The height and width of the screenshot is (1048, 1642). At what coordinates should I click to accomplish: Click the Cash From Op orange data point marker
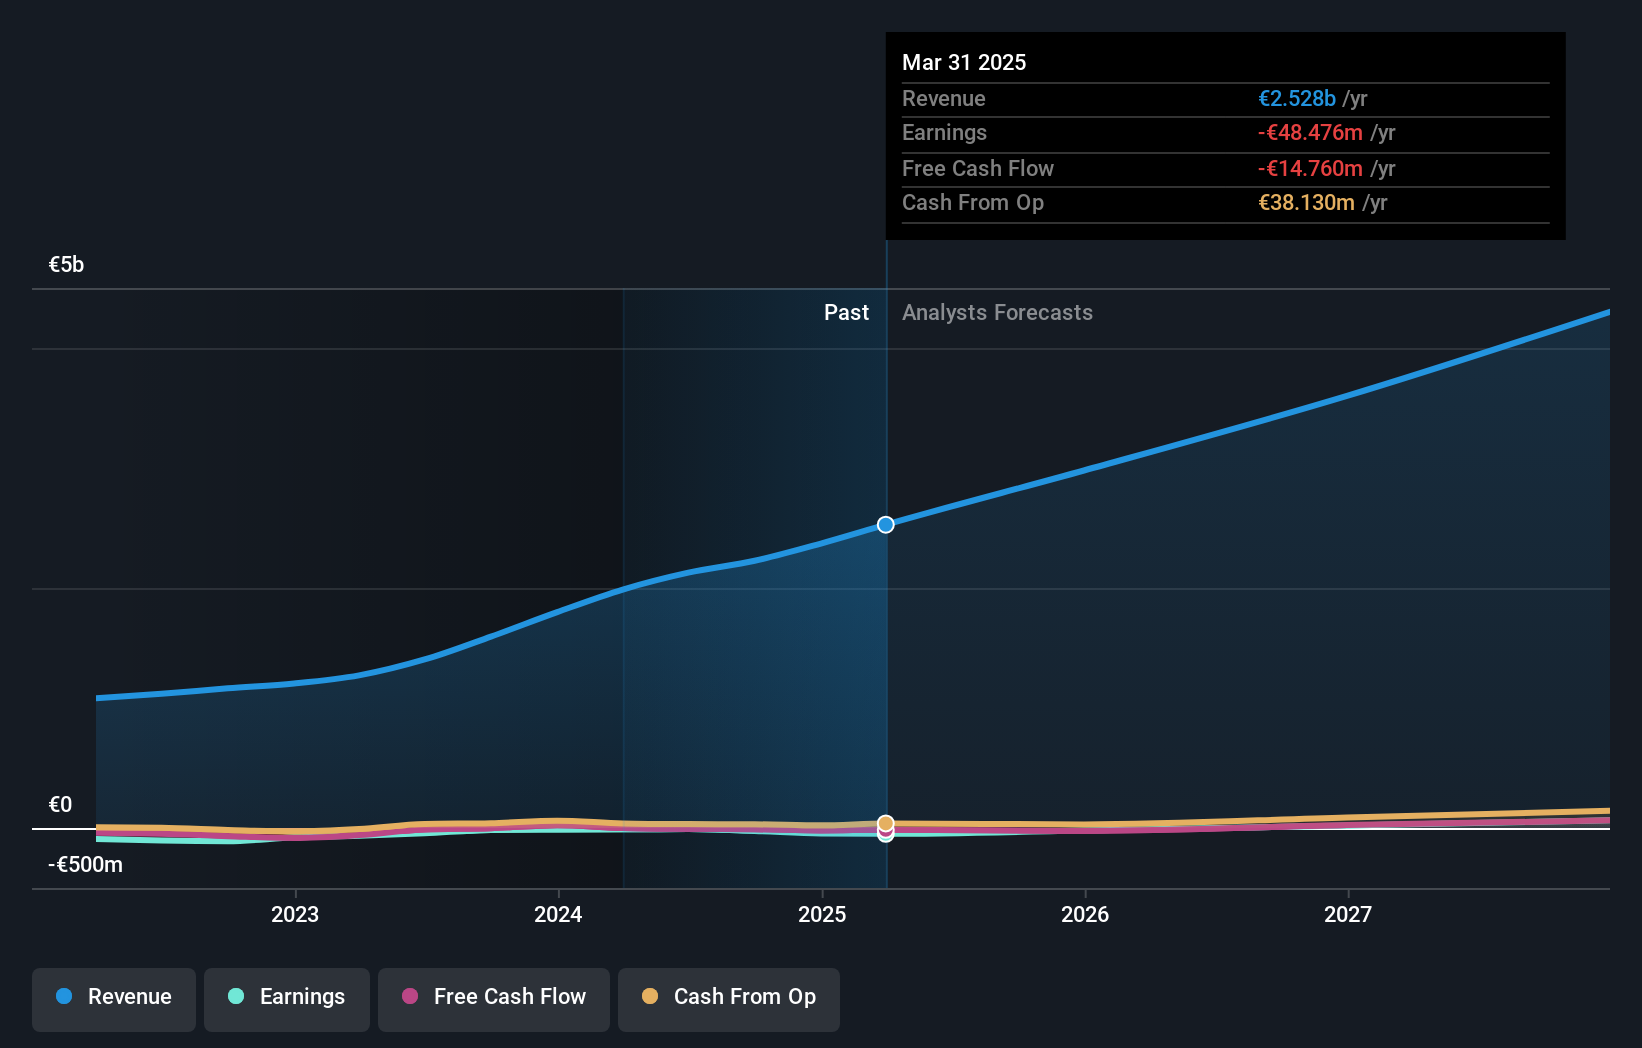point(886,823)
